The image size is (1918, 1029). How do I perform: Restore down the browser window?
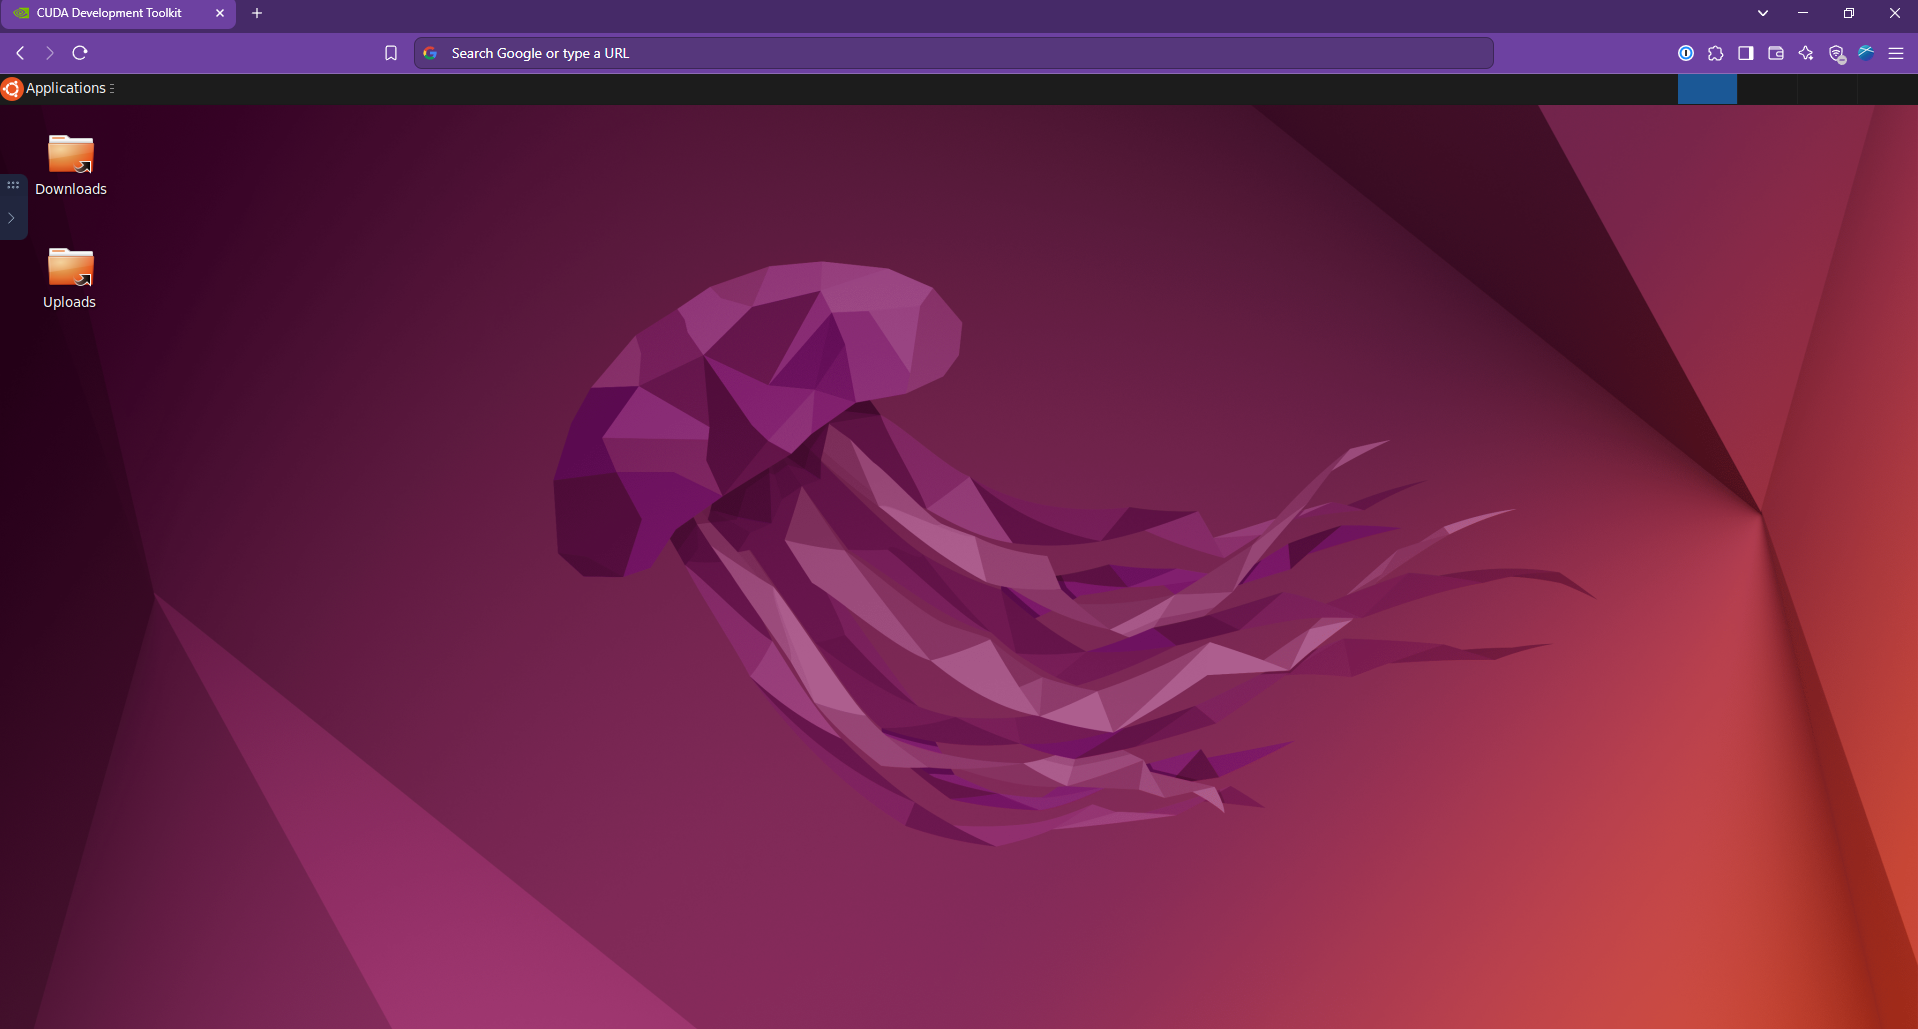1849,13
